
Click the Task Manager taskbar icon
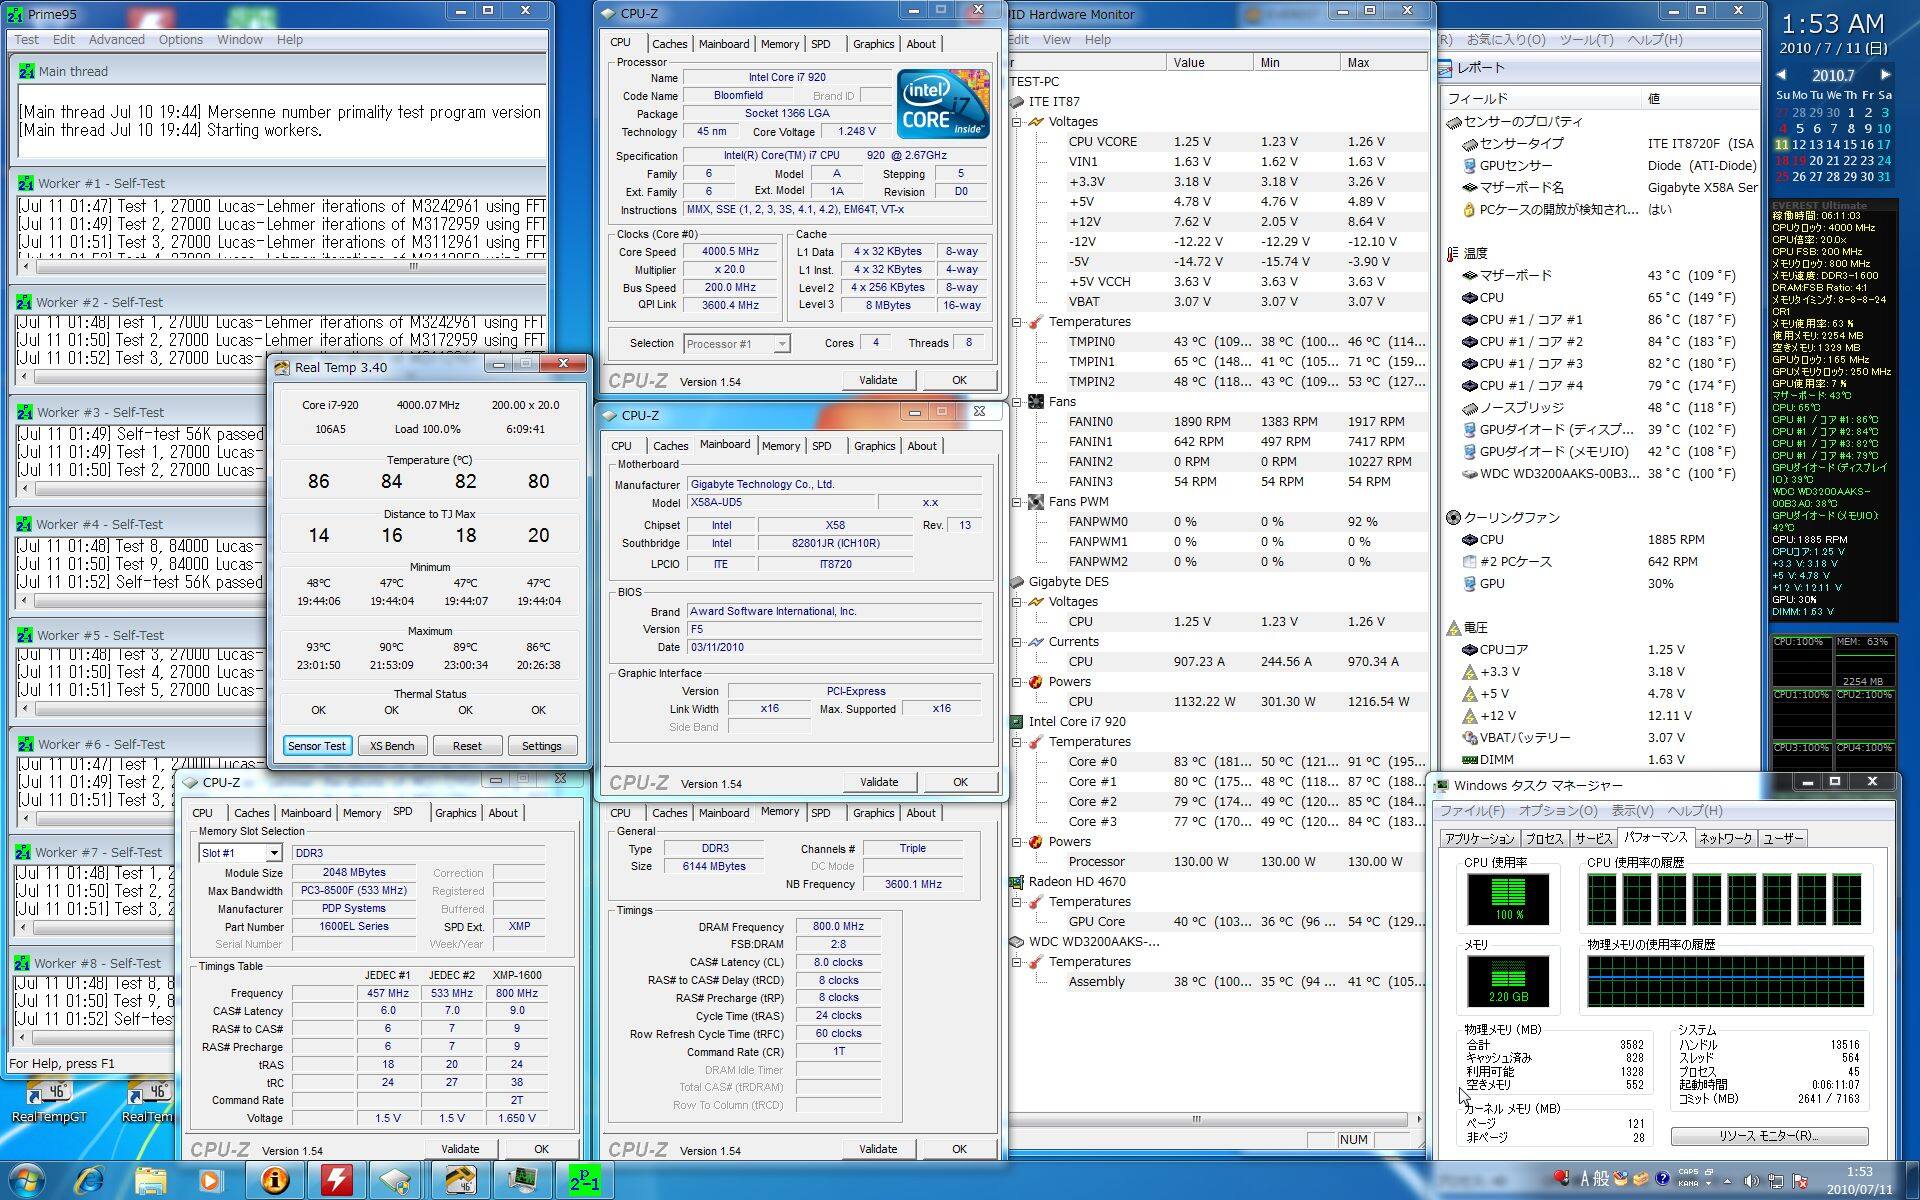click(521, 1180)
